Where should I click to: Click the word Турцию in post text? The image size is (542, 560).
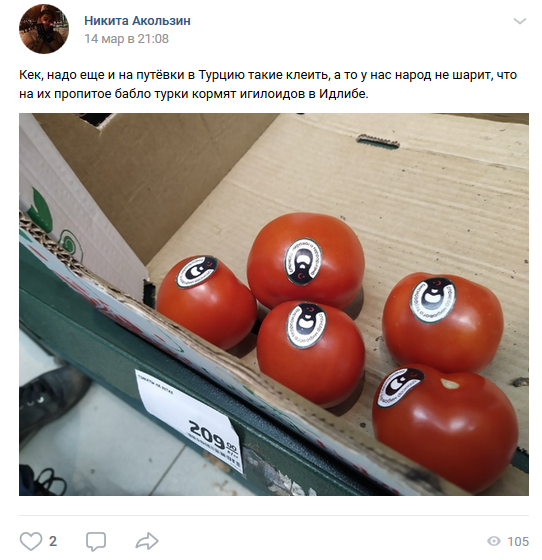click(221, 75)
